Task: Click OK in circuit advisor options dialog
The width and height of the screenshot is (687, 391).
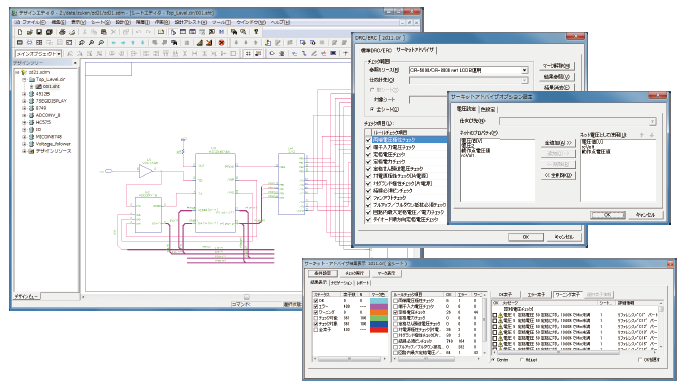Action: 607,215
